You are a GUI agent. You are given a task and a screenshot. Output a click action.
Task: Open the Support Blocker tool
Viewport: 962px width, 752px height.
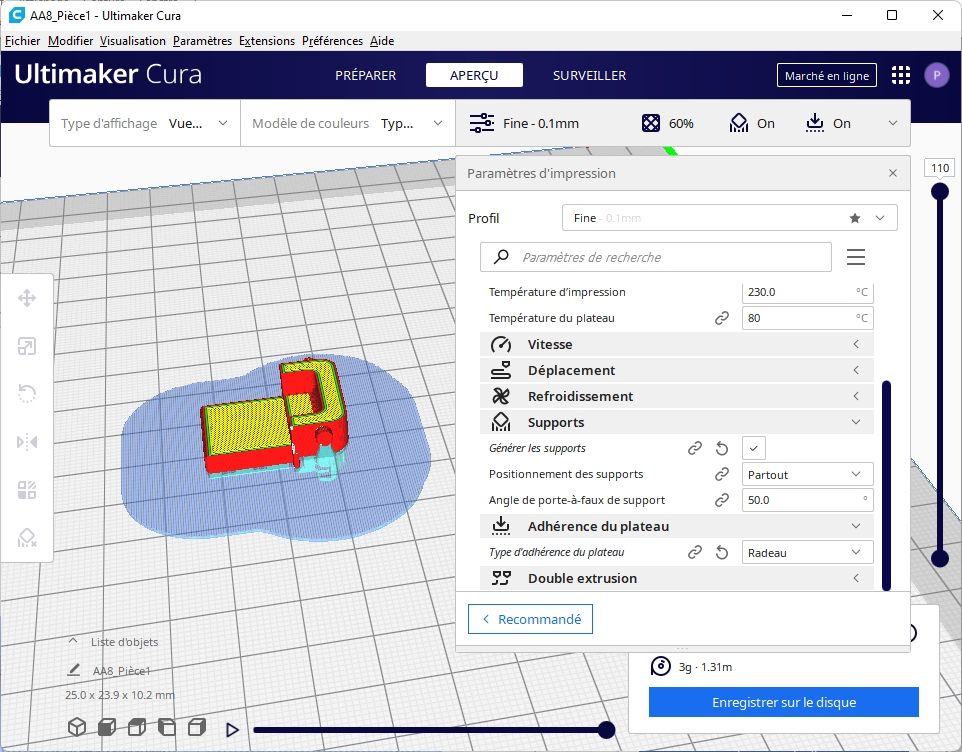27,538
